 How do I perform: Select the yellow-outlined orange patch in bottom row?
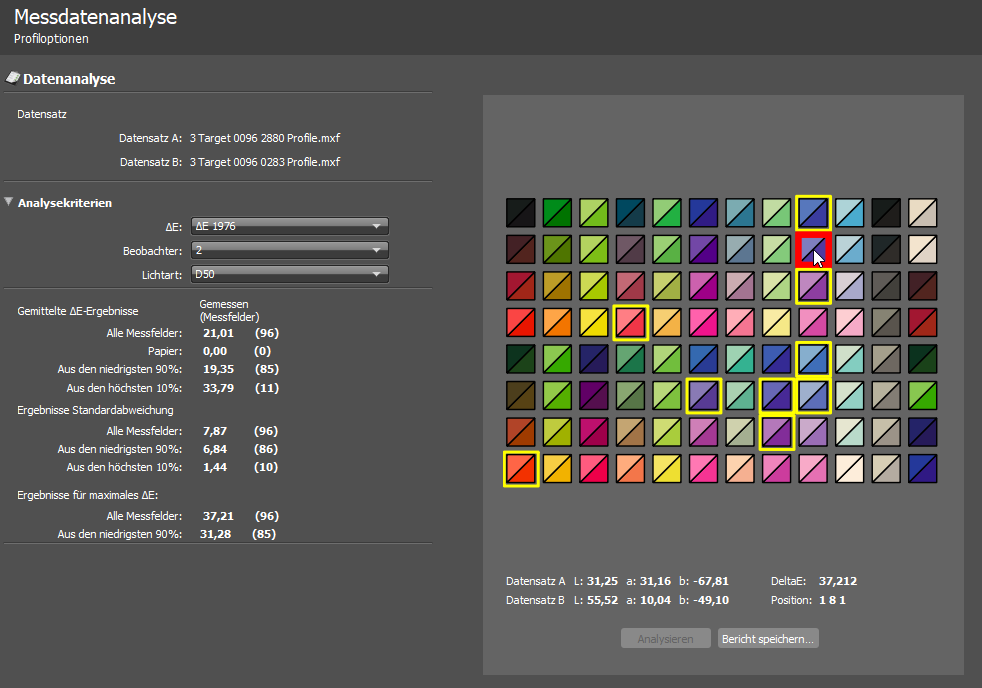click(x=521, y=468)
